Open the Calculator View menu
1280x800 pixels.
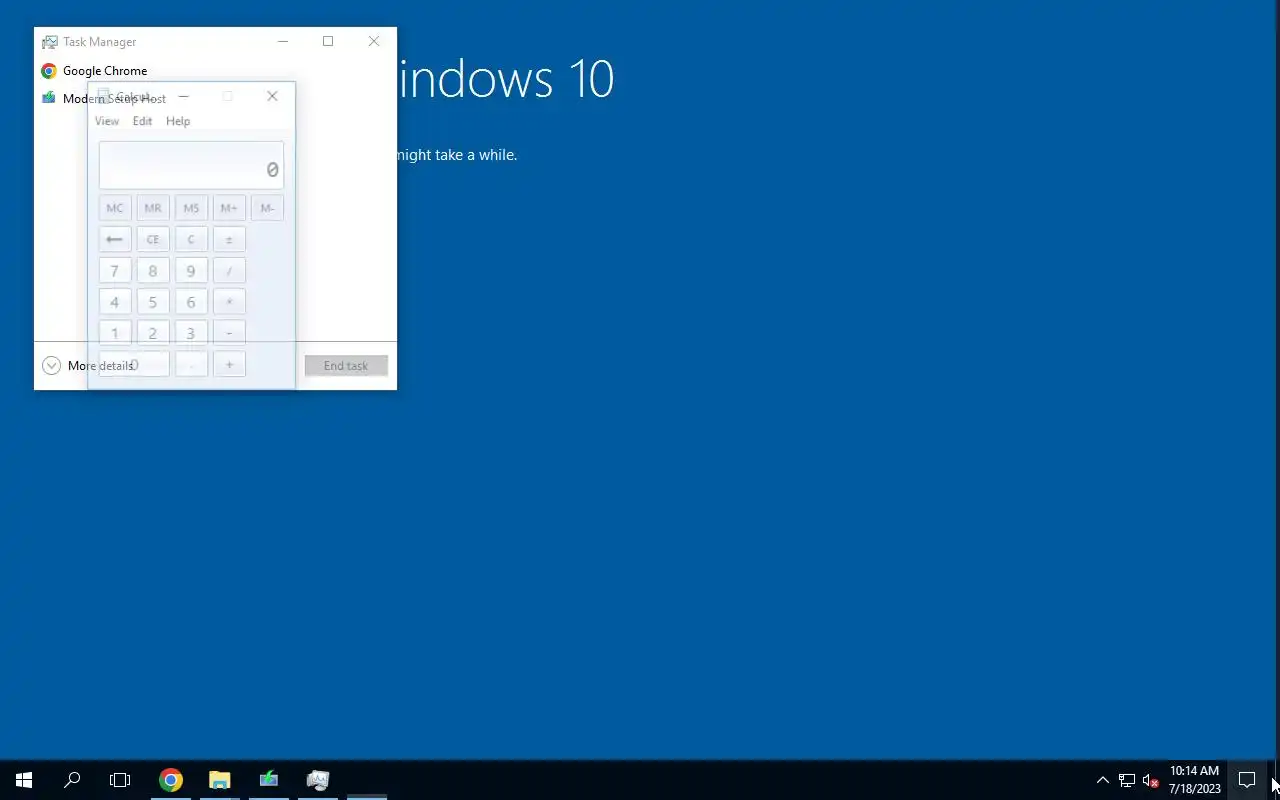click(107, 121)
